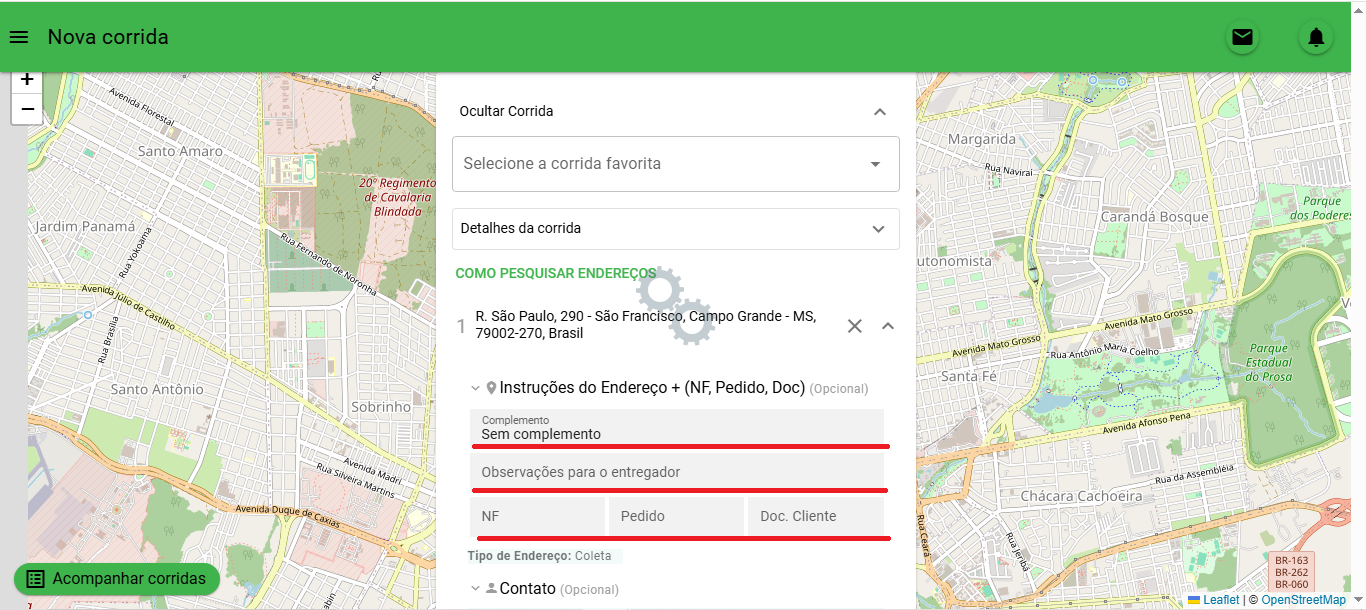Click the Acompanhar corridas button

[117, 579]
